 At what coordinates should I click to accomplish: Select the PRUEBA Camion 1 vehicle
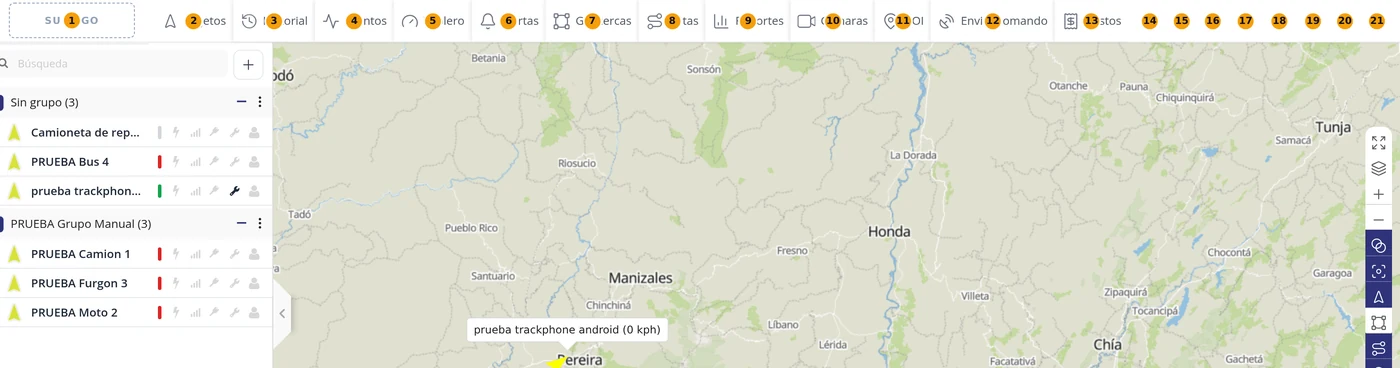tap(136, 254)
